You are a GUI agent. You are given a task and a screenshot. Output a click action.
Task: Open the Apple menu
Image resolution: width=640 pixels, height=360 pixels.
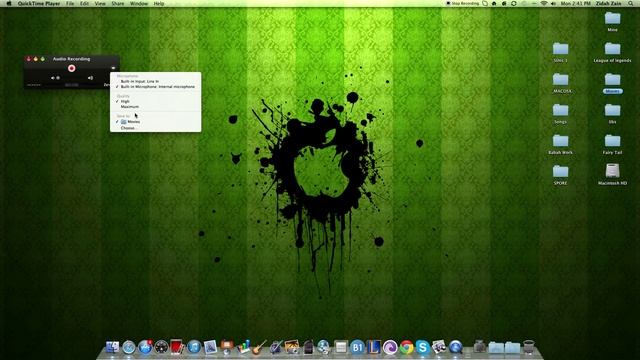click(x=9, y=3)
